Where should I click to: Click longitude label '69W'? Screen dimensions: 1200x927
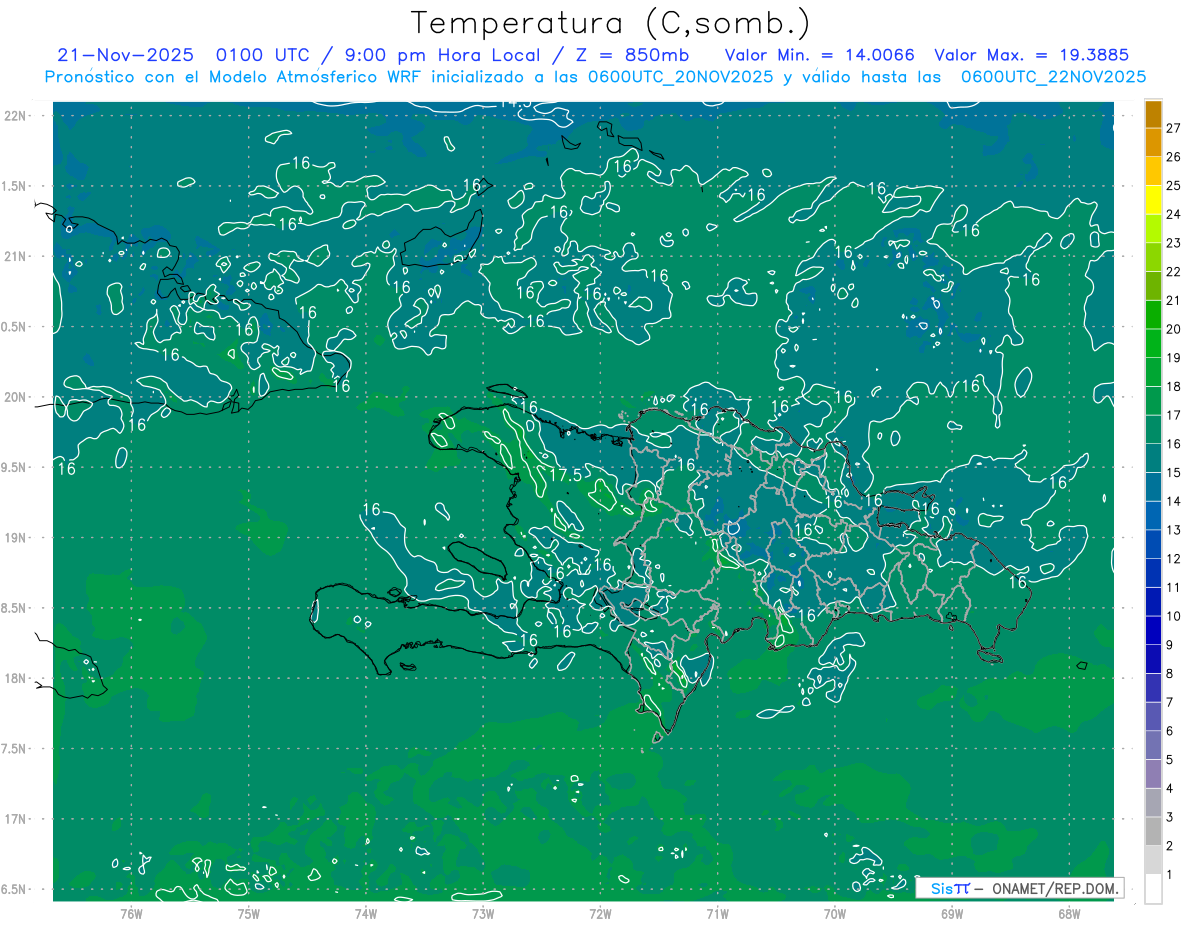click(x=952, y=914)
